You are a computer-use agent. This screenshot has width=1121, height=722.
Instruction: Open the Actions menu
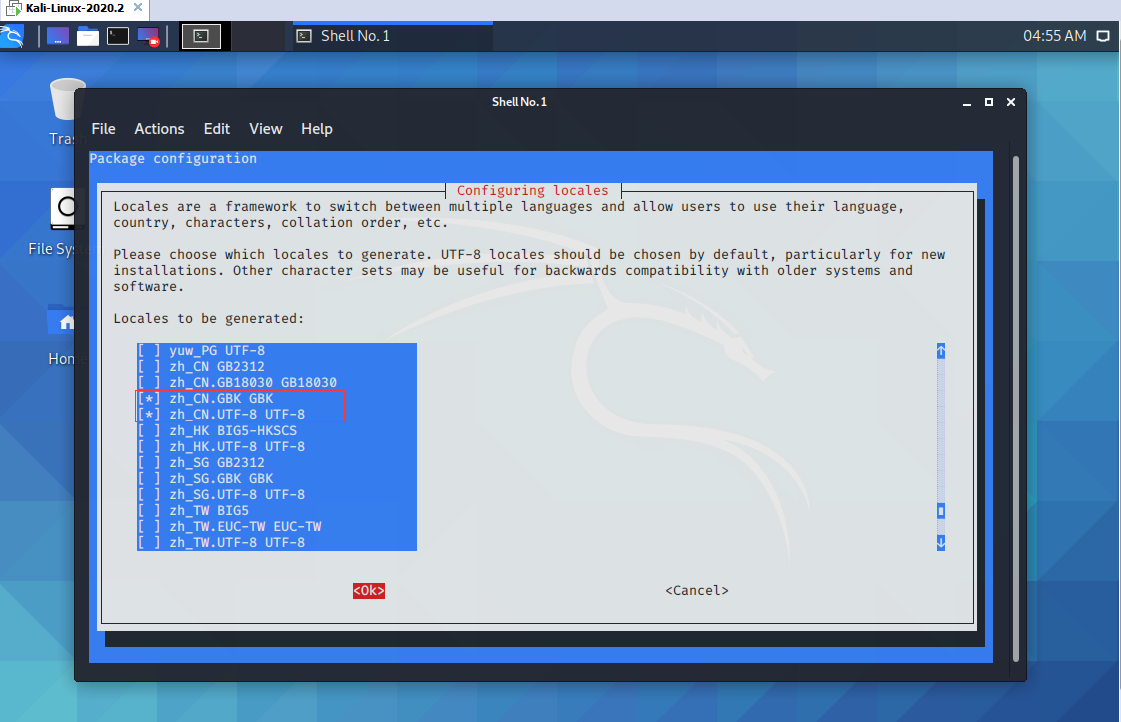[159, 129]
